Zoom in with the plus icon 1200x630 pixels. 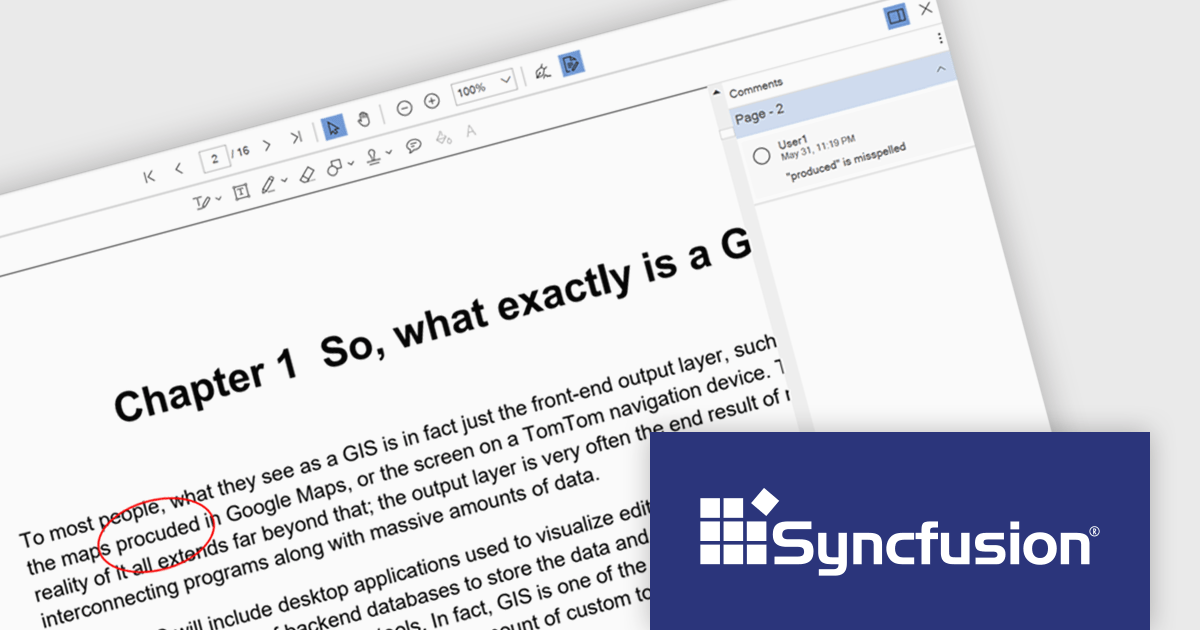432,101
